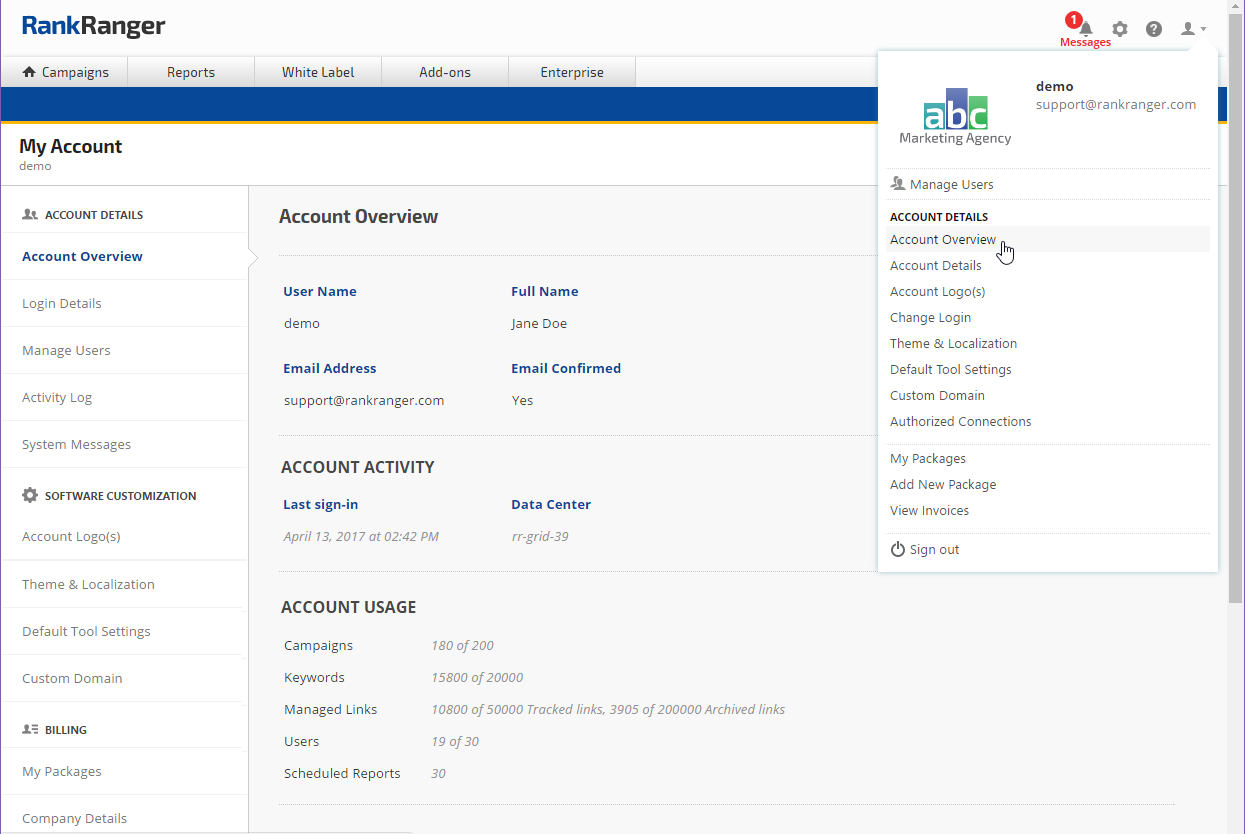Open Login Details in the left sidebar

click(x=62, y=303)
